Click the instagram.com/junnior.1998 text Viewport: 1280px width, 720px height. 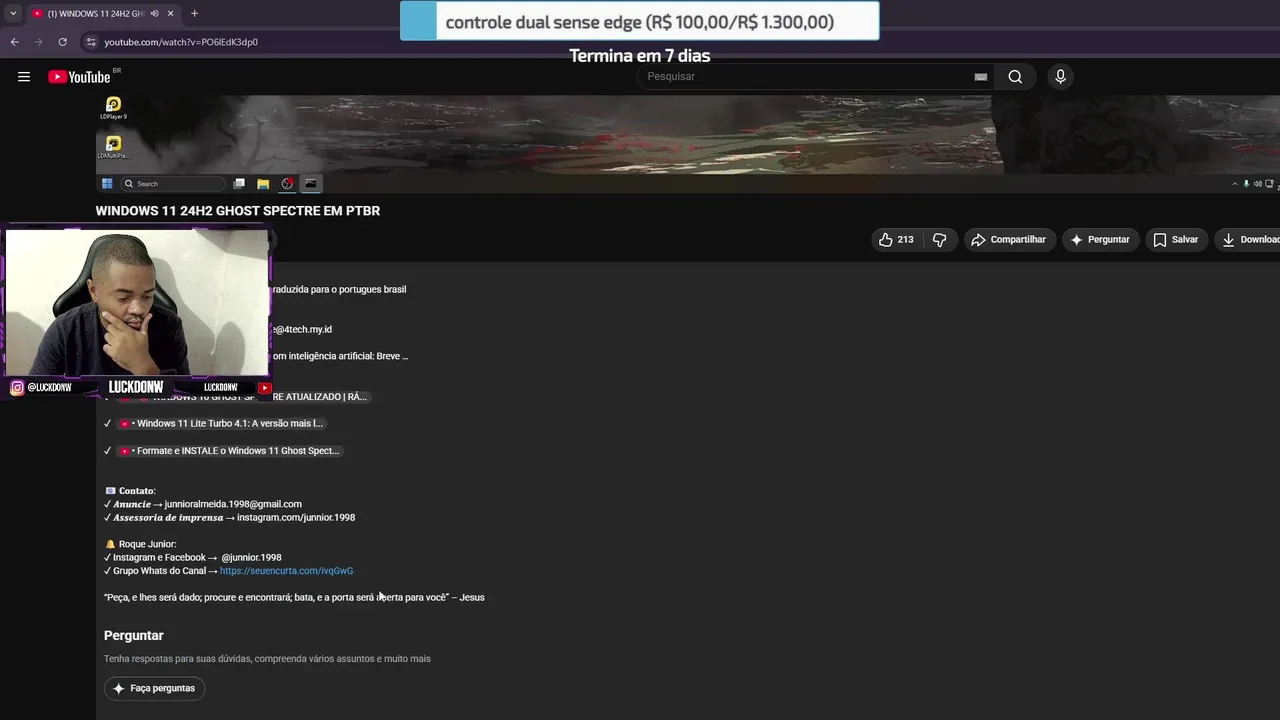pyautogui.click(x=296, y=518)
